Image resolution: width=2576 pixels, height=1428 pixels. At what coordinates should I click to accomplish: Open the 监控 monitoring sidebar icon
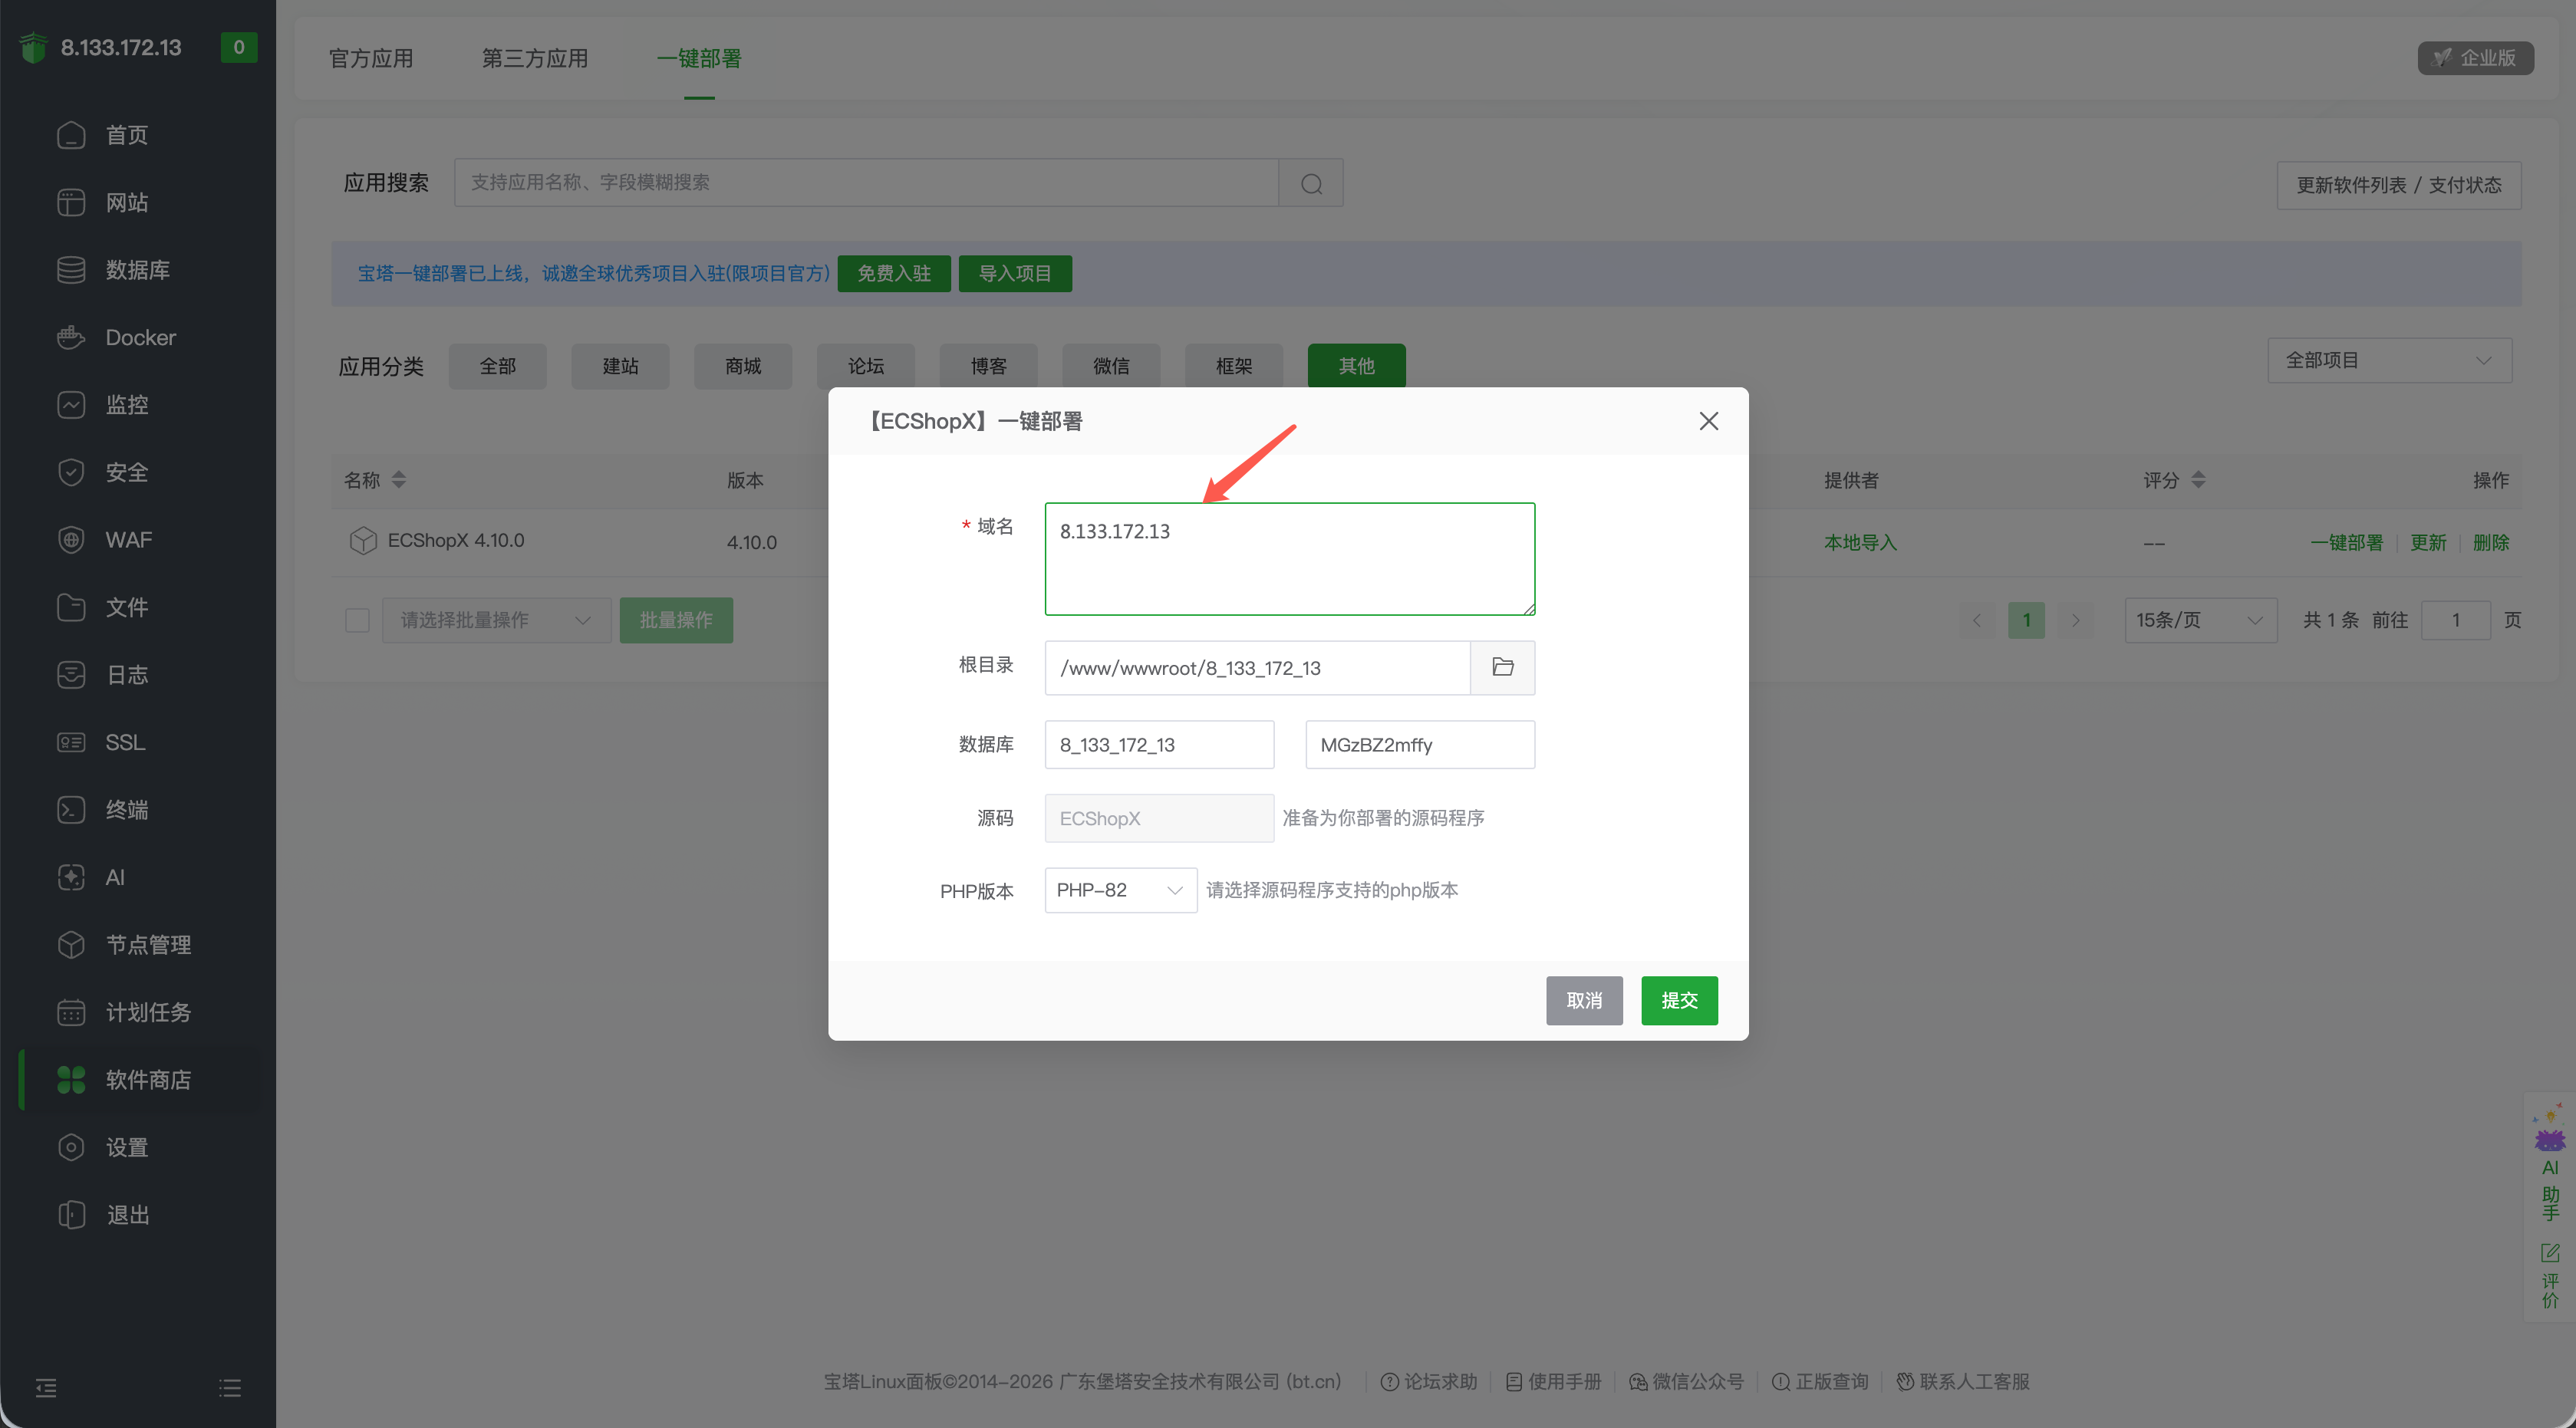coord(71,405)
